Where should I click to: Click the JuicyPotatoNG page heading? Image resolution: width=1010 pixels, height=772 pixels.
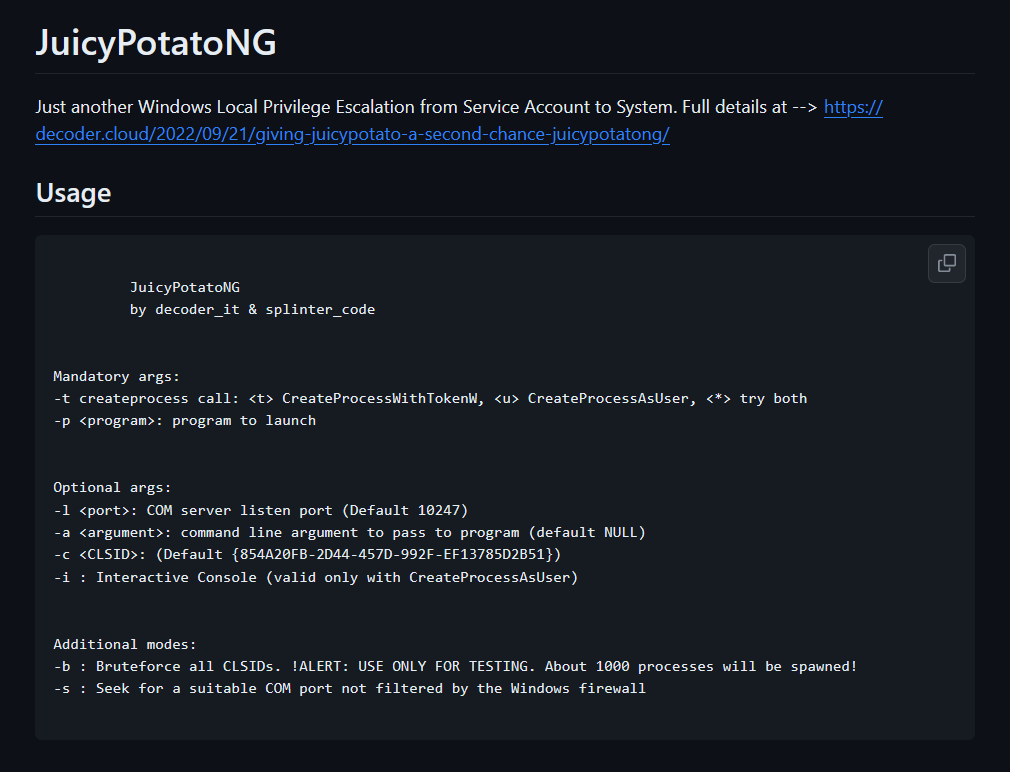pos(156,42)
